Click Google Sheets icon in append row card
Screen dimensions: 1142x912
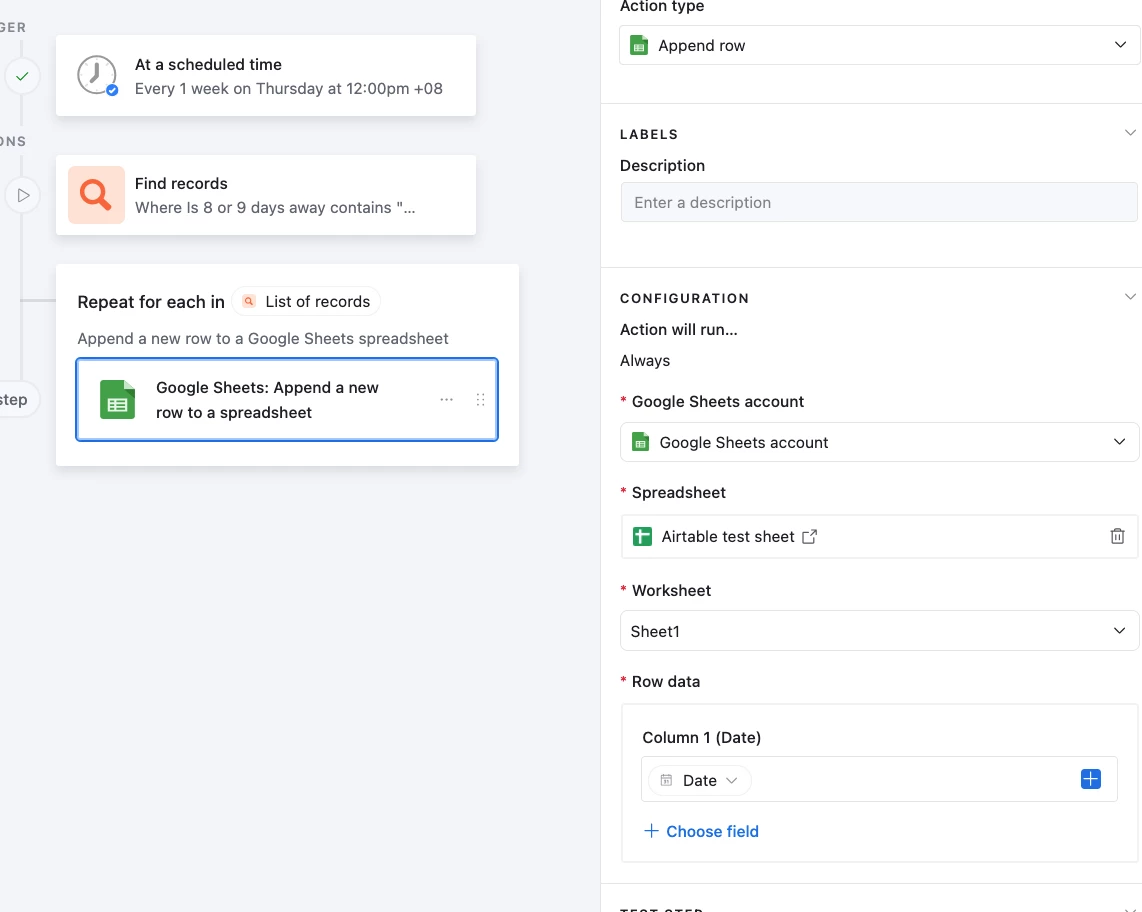(117, 399)
